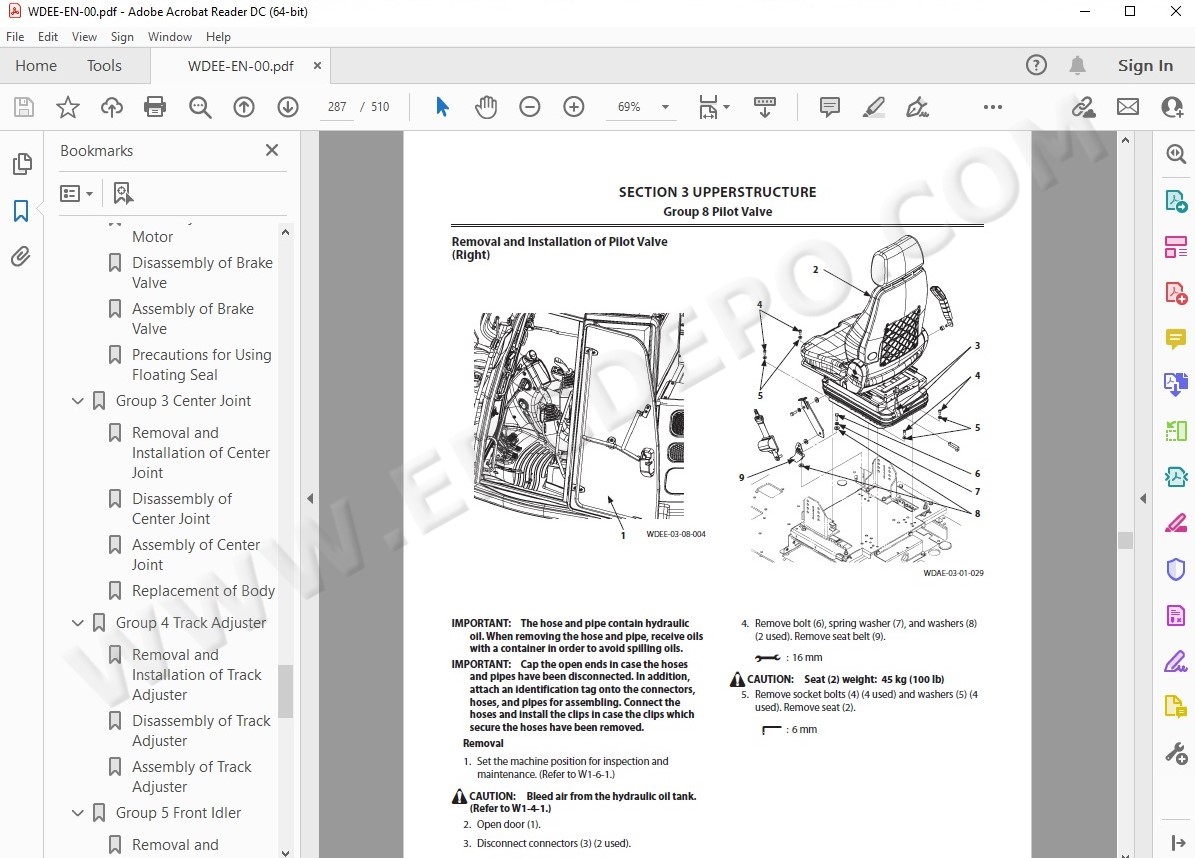Add a sticky note comment
Viewport: 1195px width, 858px height.
point(830,107)
